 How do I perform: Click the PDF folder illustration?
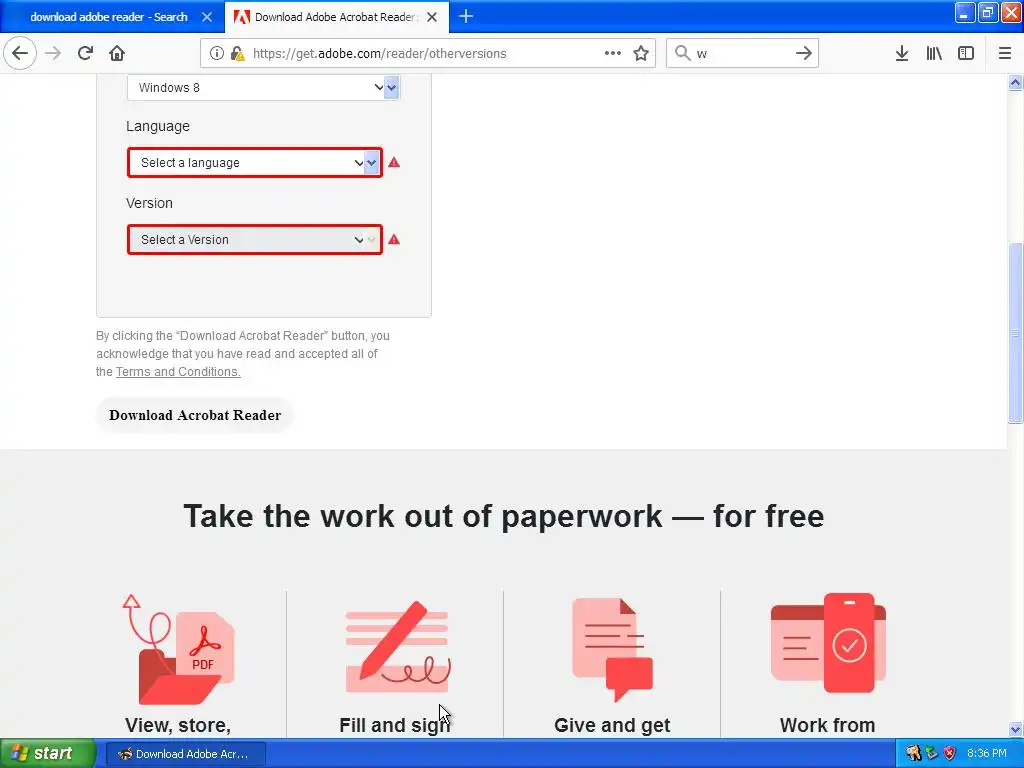[178, 648]
